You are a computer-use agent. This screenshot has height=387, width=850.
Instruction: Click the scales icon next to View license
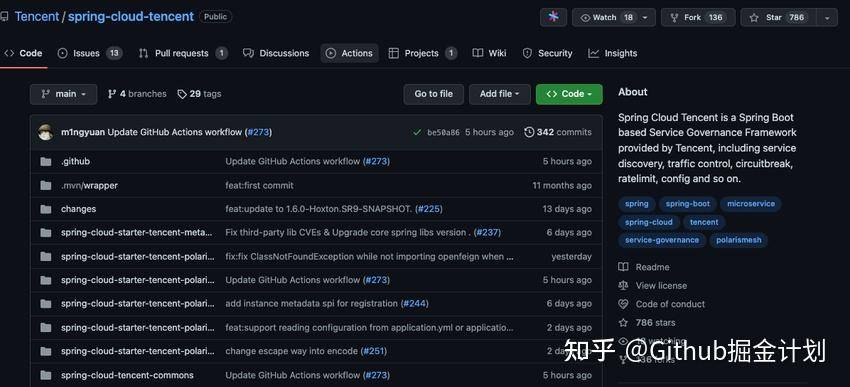tap(623, 286)
